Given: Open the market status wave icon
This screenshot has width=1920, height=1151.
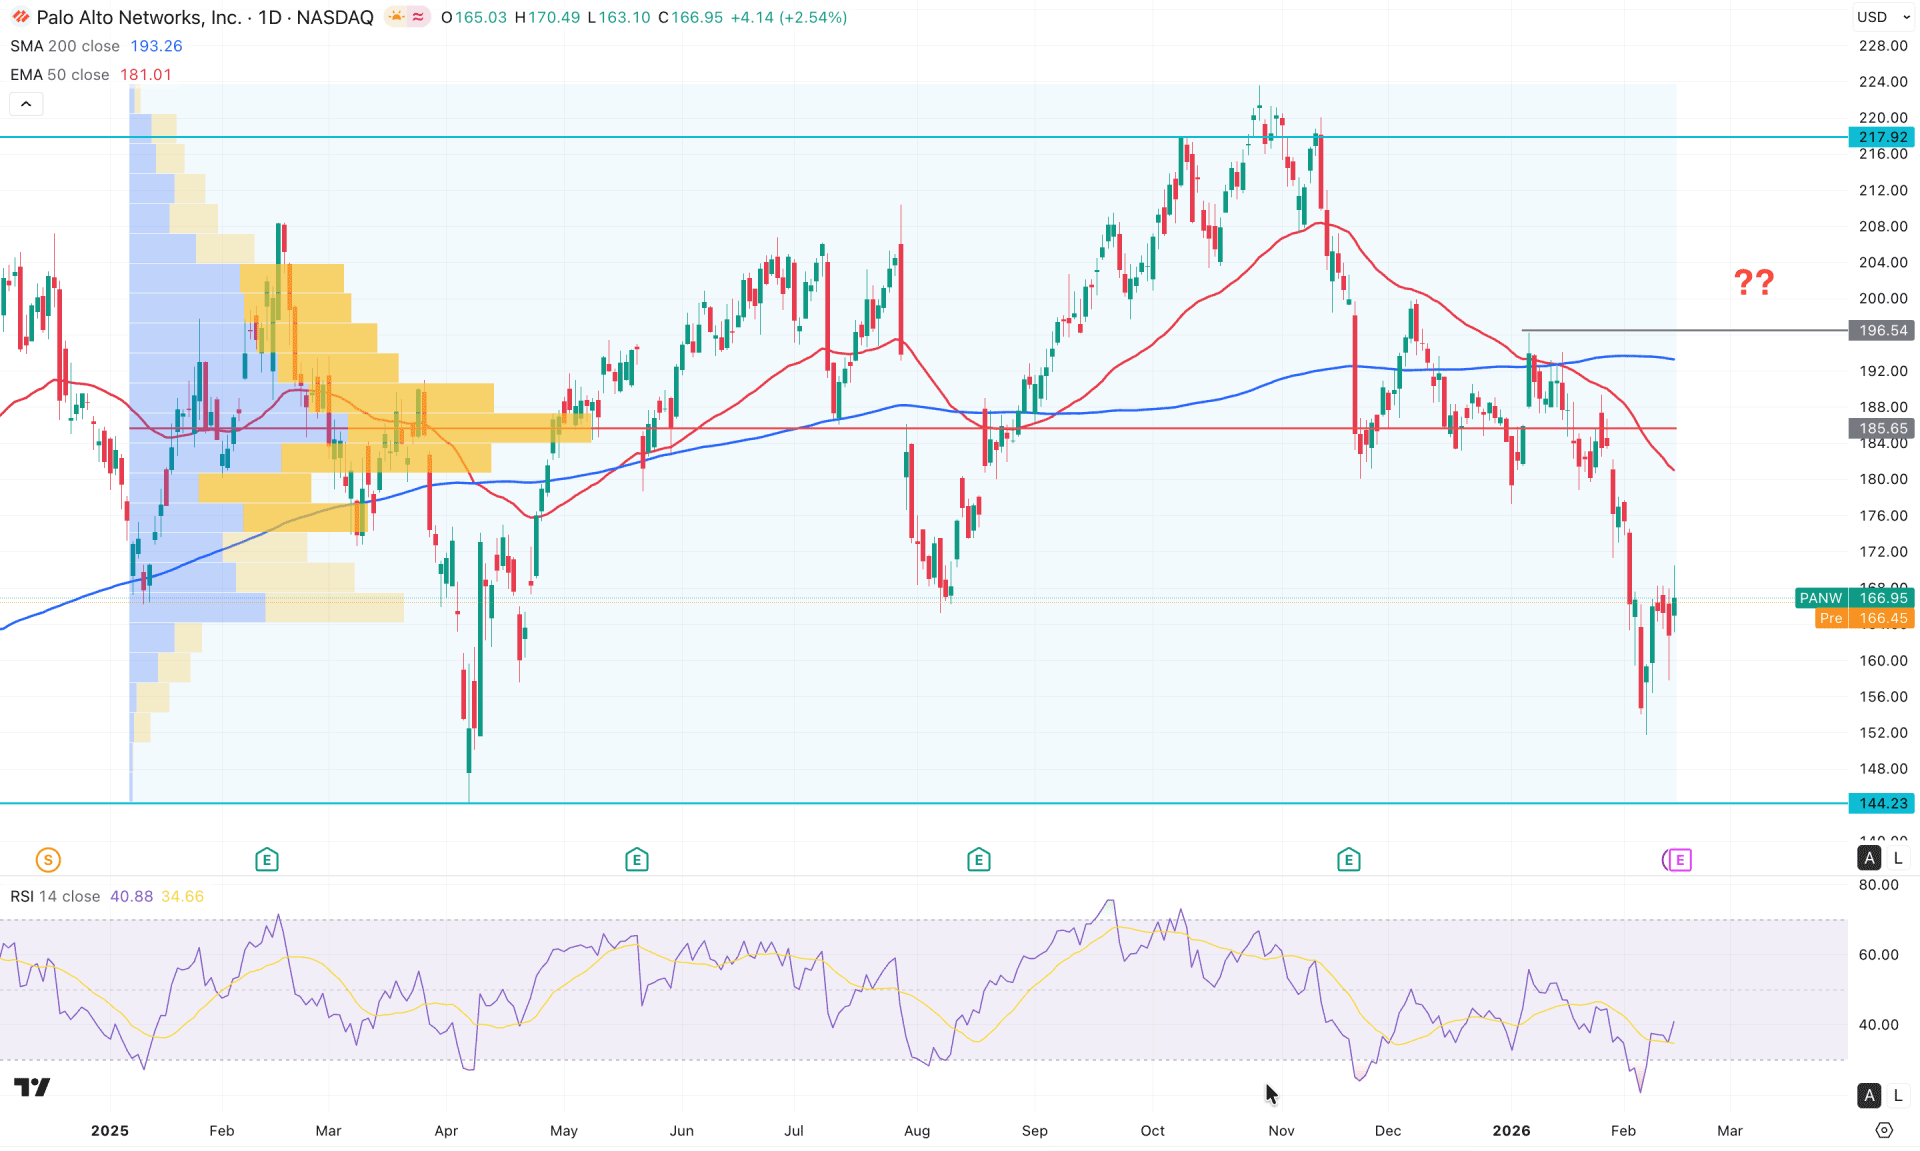Looking at the screenshot, I should click(x=417, y=17).
